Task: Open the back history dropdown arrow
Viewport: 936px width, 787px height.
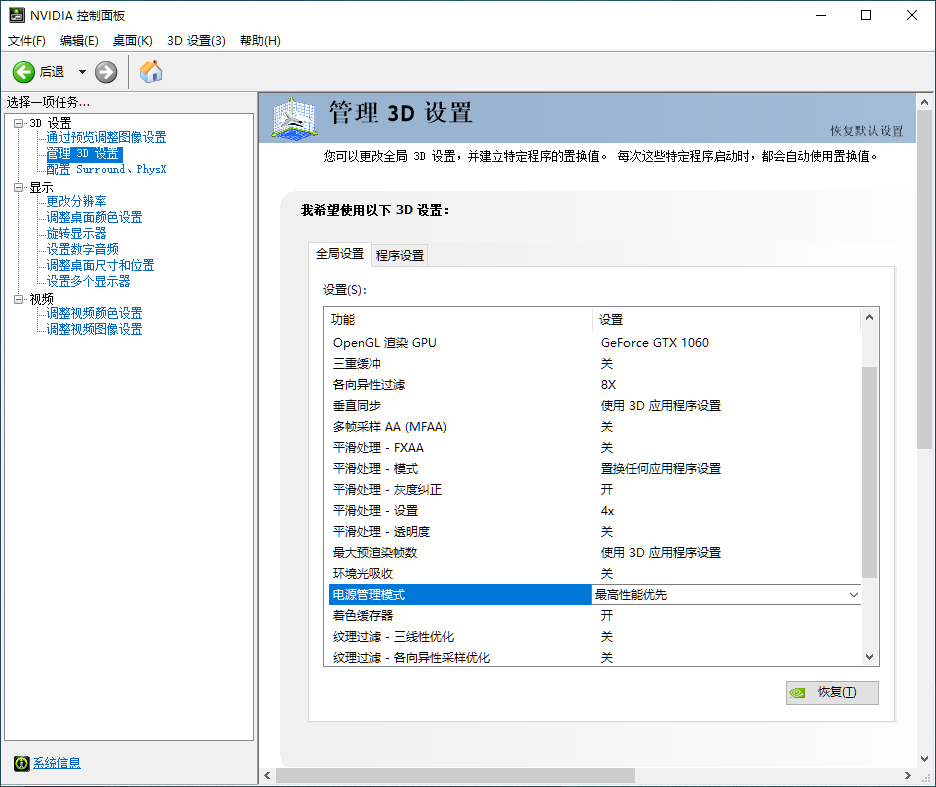Action: pyautogui.click(x=82, y=72)
